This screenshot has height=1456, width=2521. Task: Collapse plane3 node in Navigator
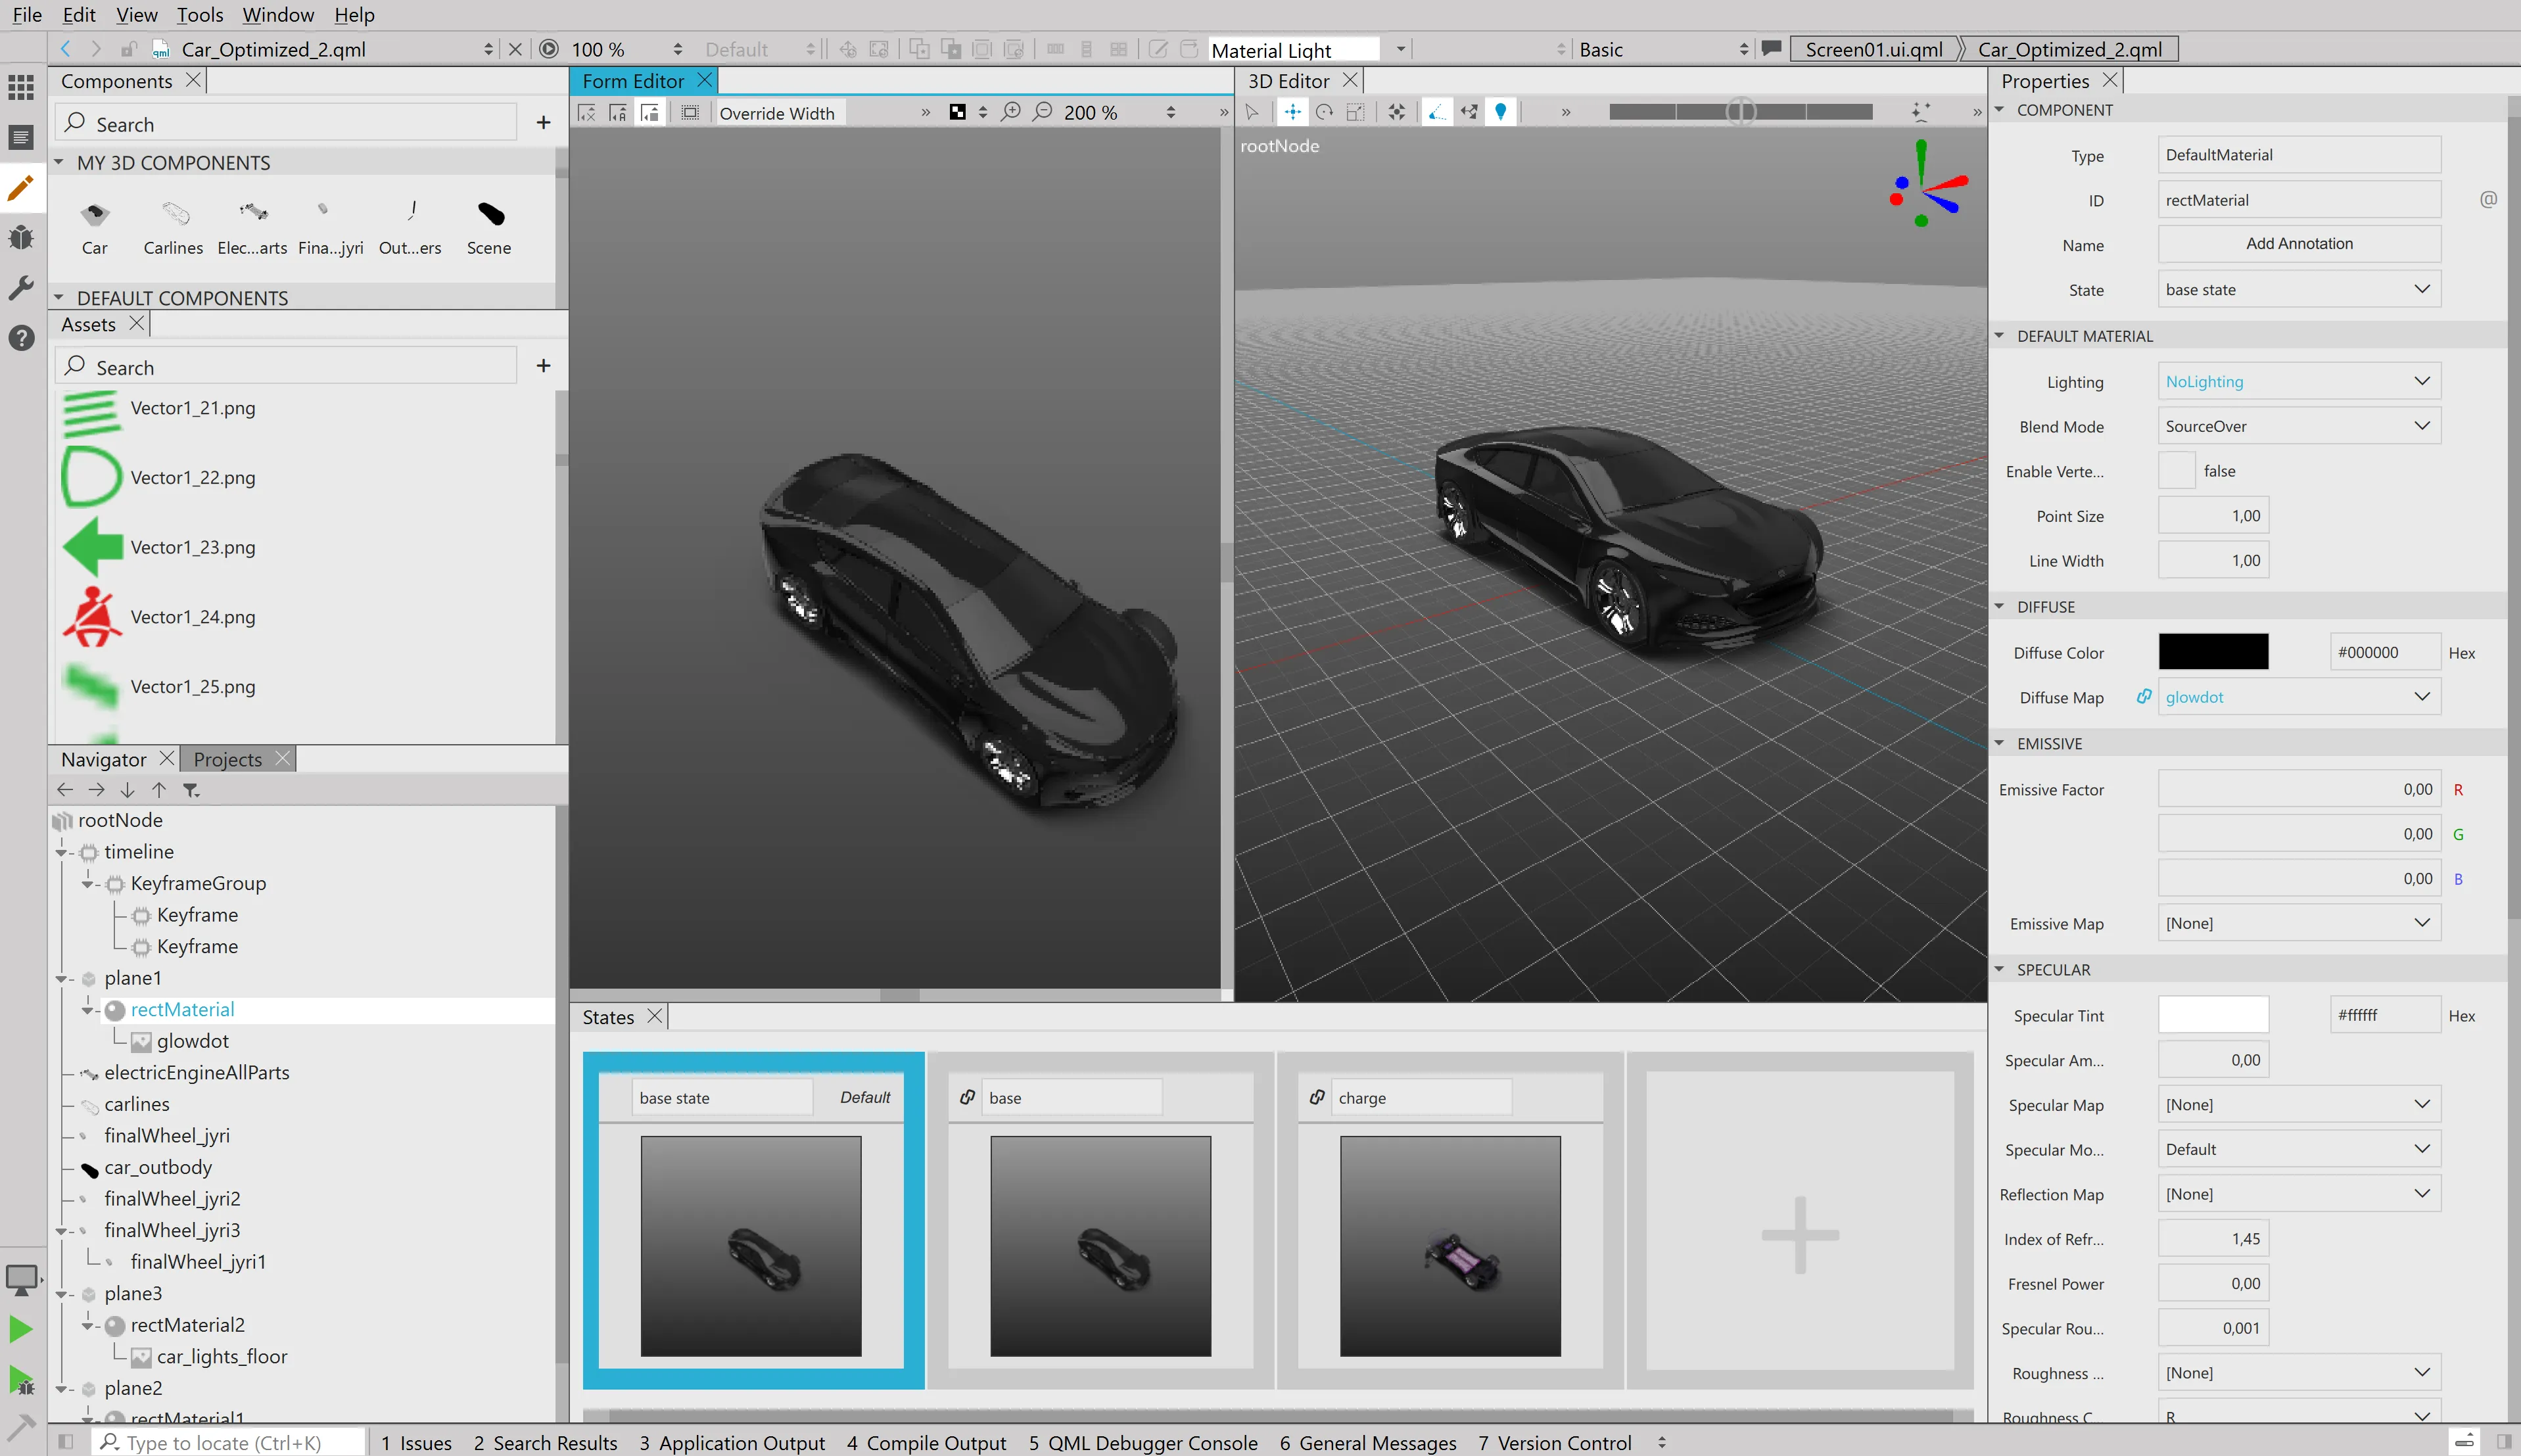[62, 1294]
